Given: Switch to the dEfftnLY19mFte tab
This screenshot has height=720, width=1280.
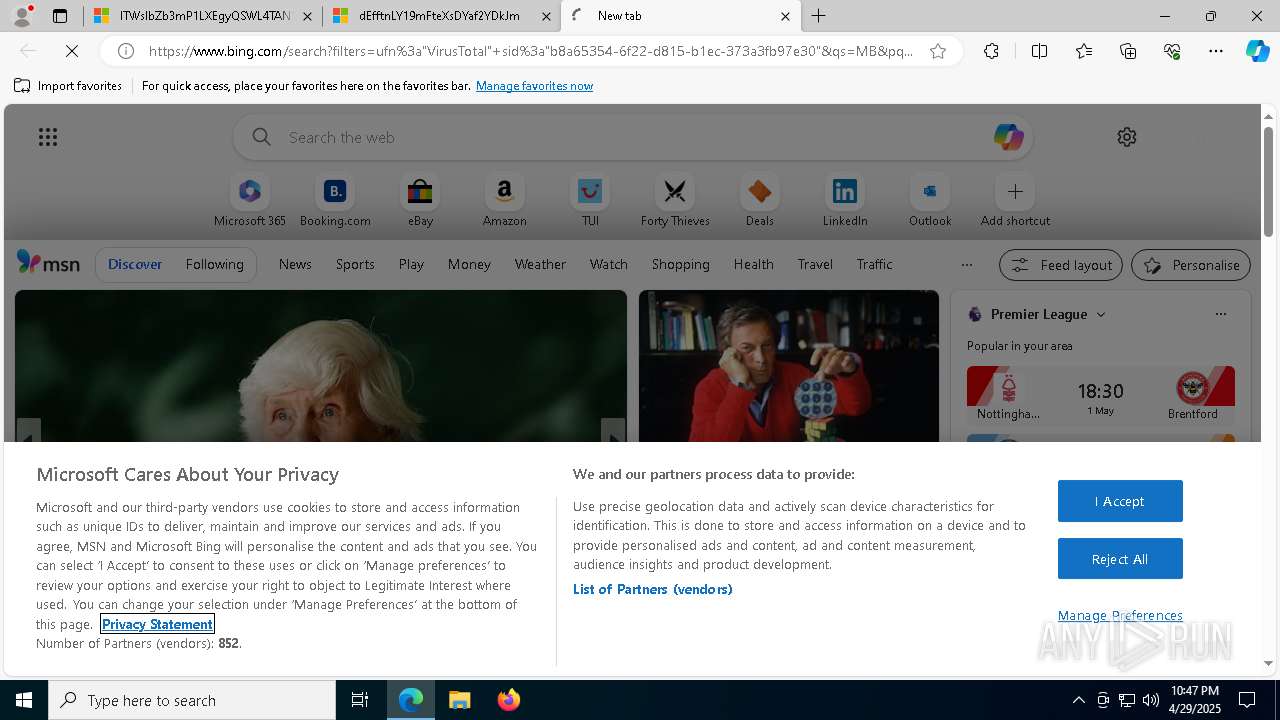Looking at the screenshot, I should (x=442, y=16).
